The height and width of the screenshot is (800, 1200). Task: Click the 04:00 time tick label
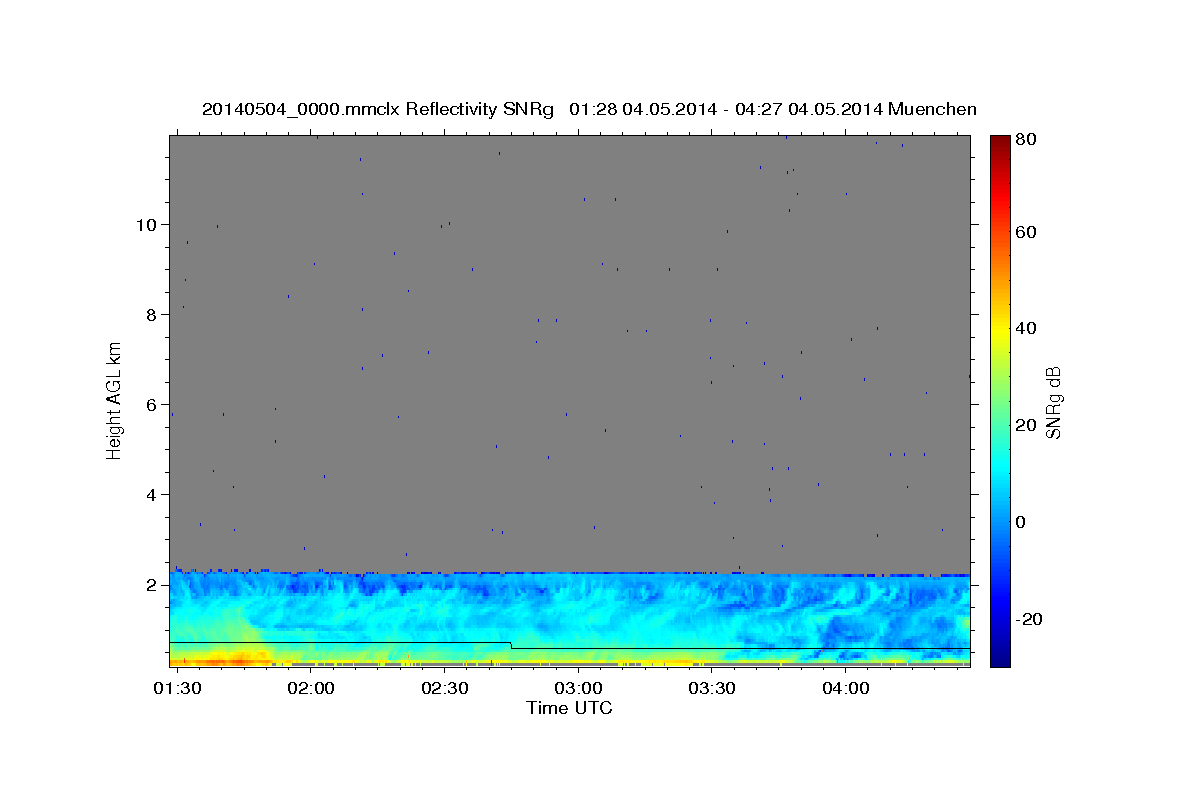[846, 688]
